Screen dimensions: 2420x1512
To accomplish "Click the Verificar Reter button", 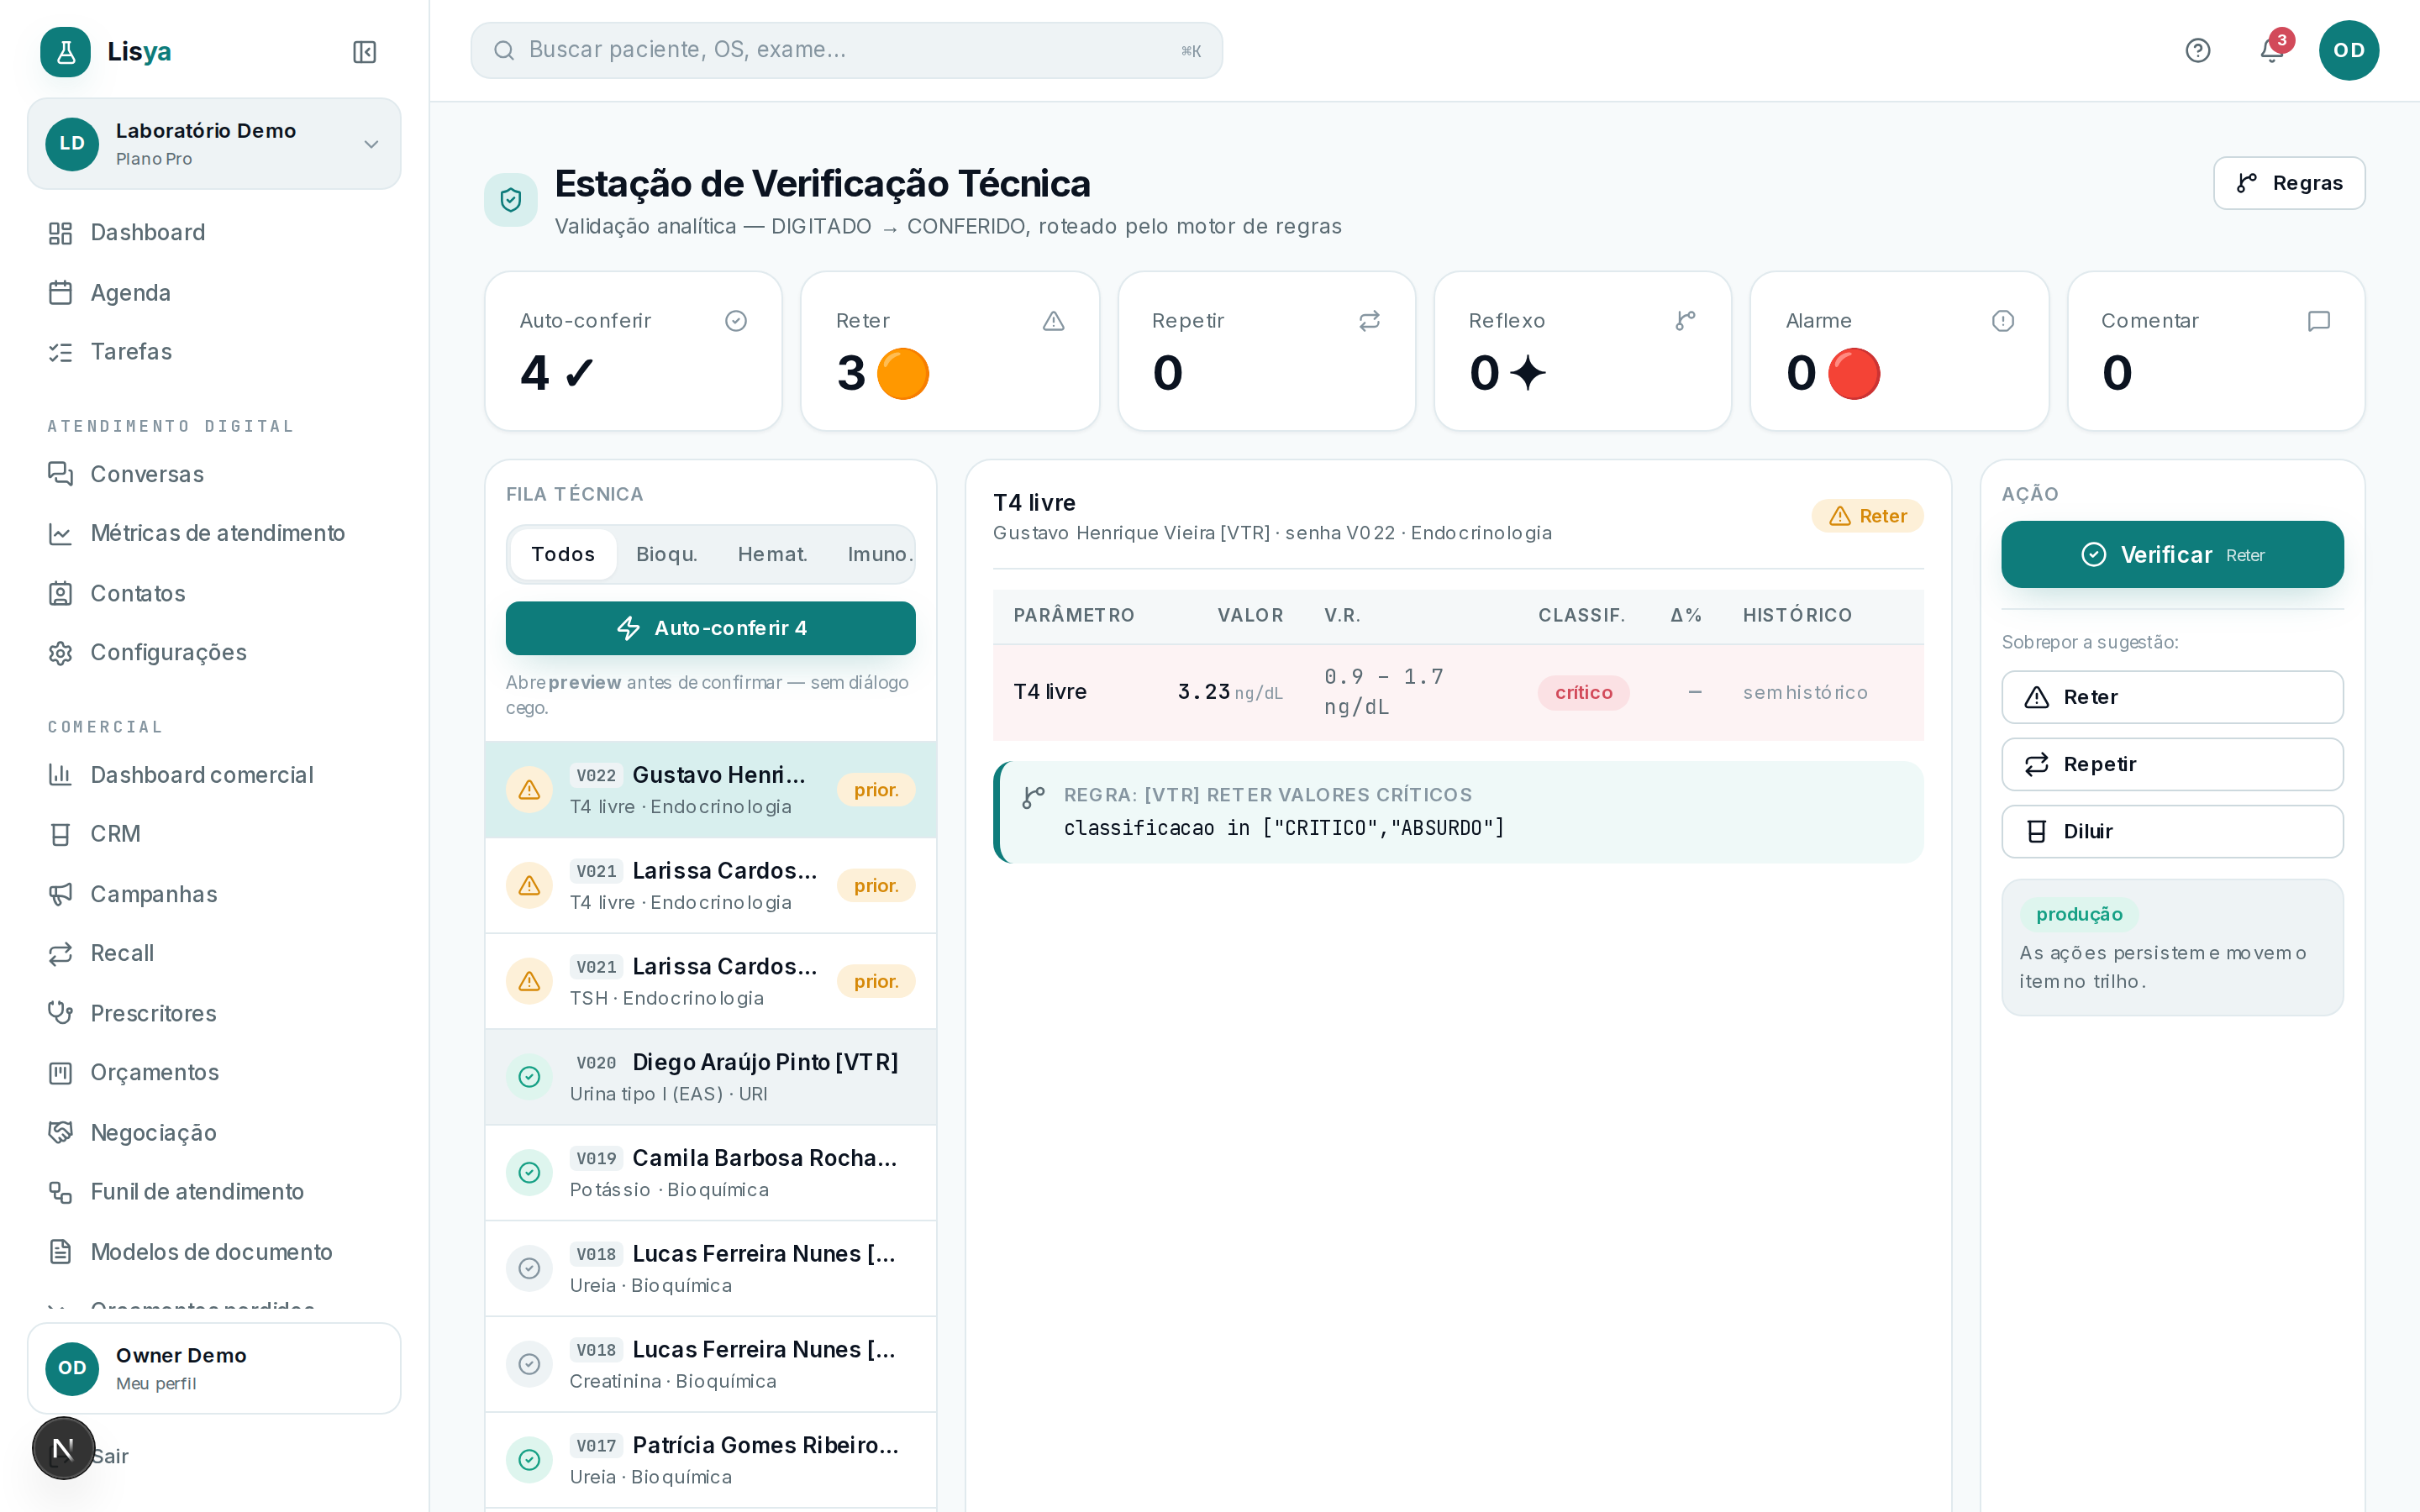I will pos(2172,554).
